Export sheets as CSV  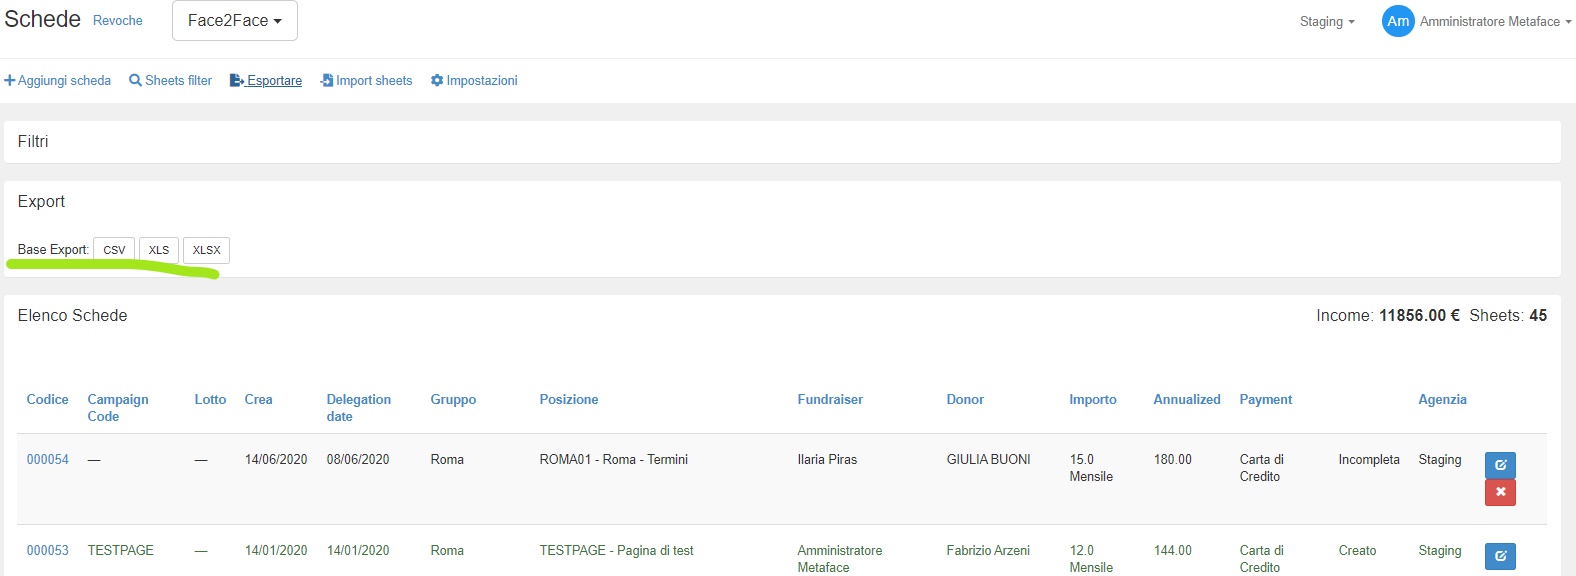pyautogui.click(x=114, y=250)
